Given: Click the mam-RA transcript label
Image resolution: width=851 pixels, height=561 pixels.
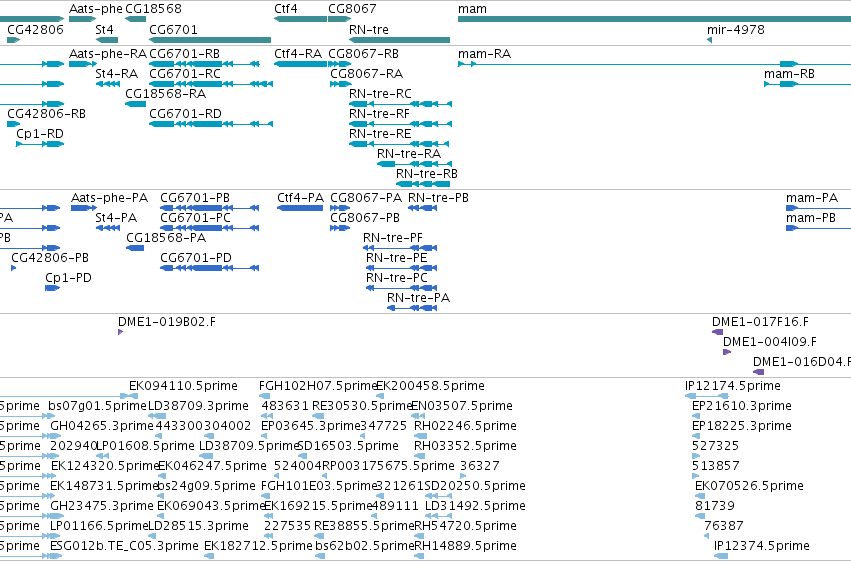Looking at the screenshot, I should point(484,54).
